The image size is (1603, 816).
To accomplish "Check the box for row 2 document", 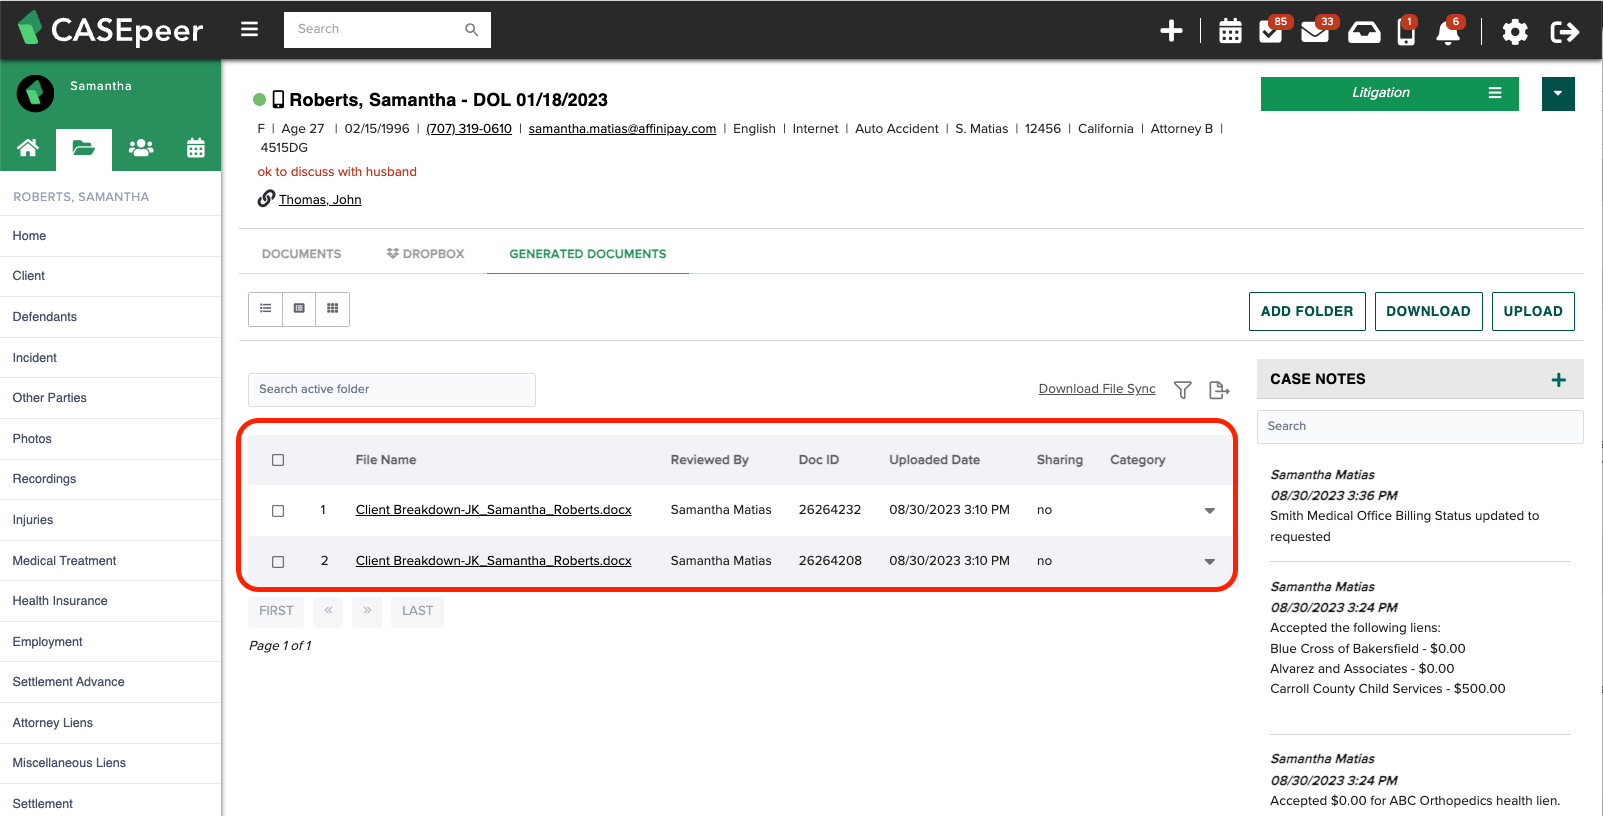I will (x=278, y=562).
